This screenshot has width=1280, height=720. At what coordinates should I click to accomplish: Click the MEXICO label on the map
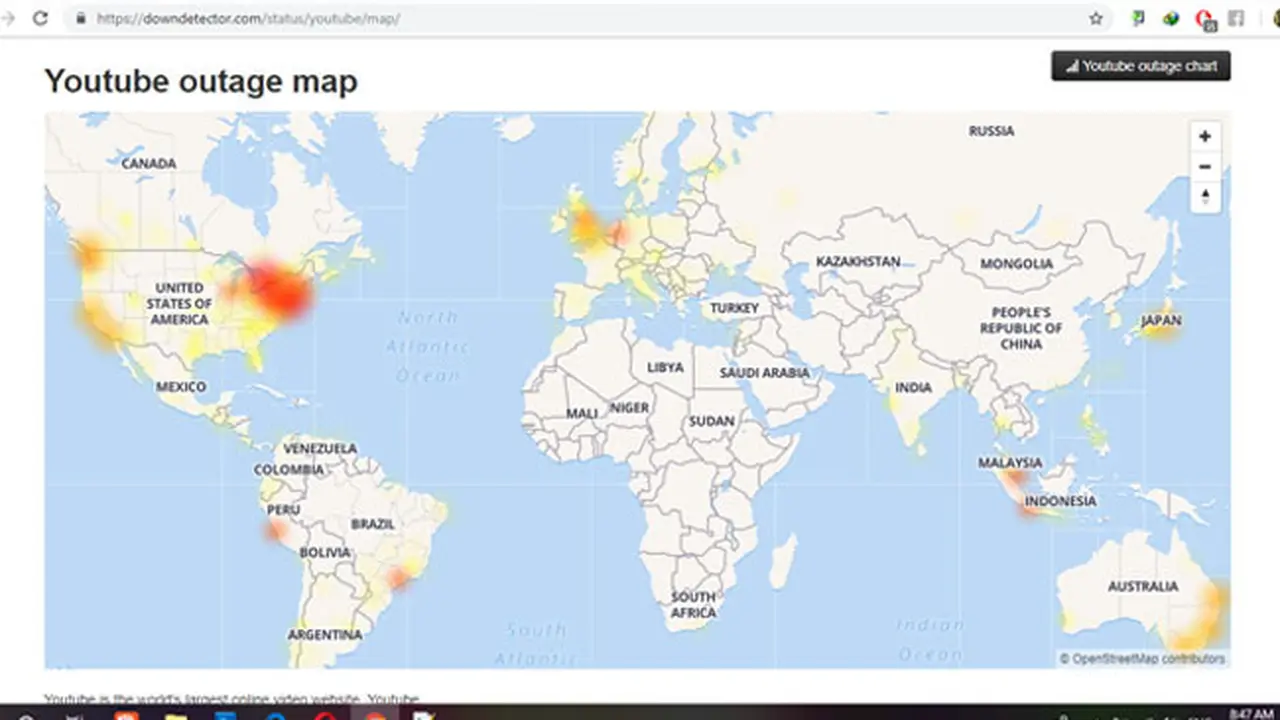181,386
